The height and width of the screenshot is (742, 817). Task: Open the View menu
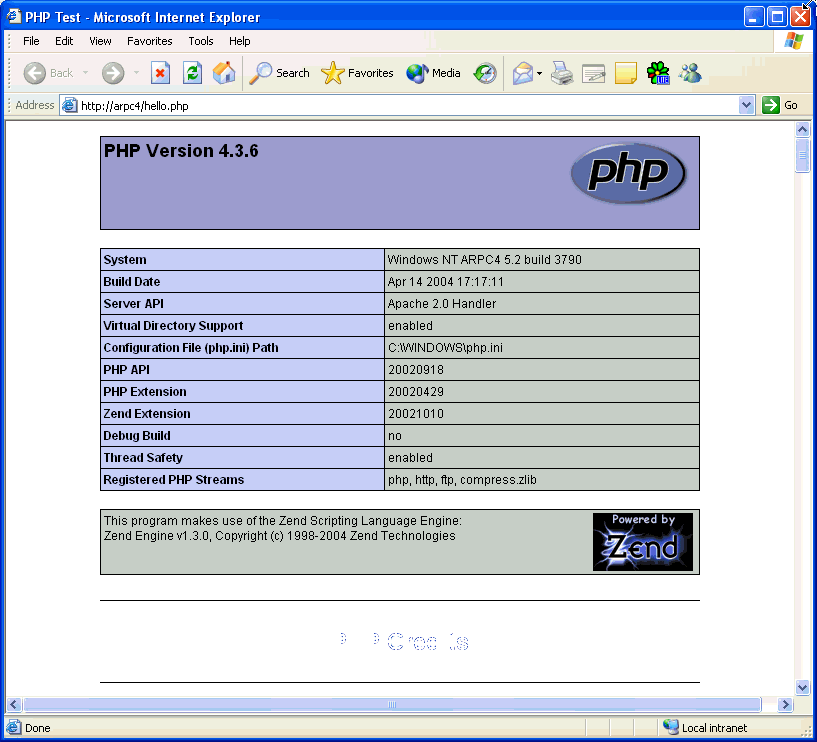(x=100, y=41)
